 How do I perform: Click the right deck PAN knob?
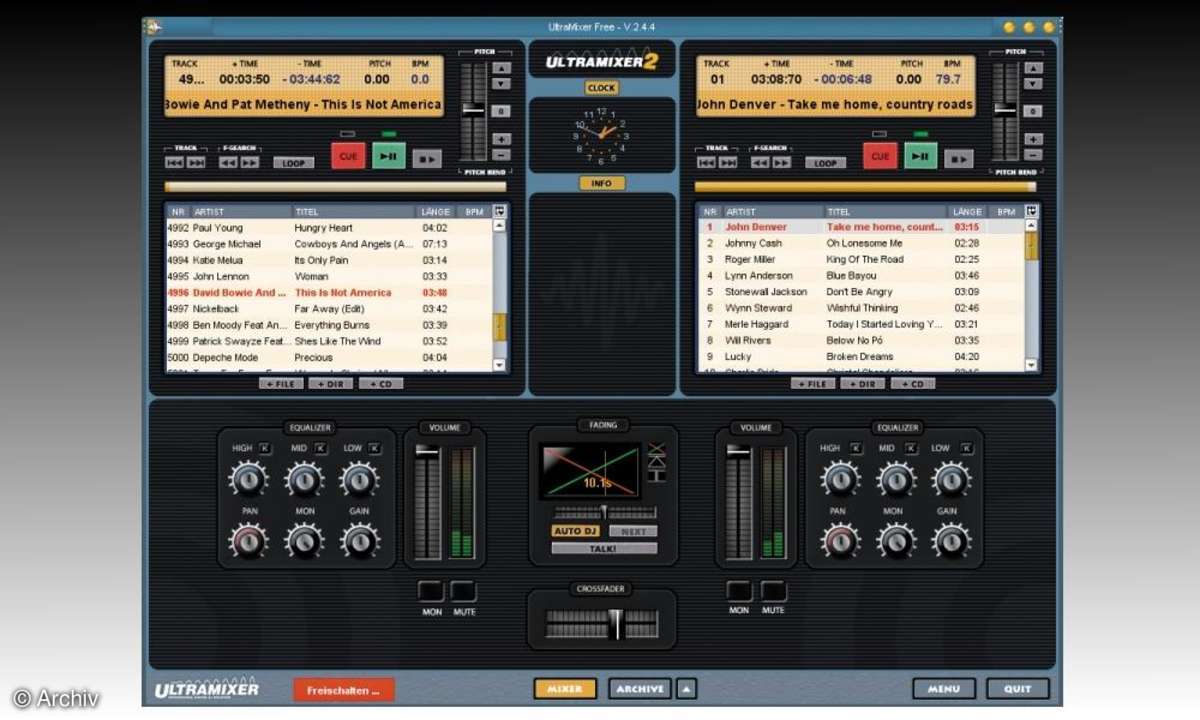pos(840,541)
